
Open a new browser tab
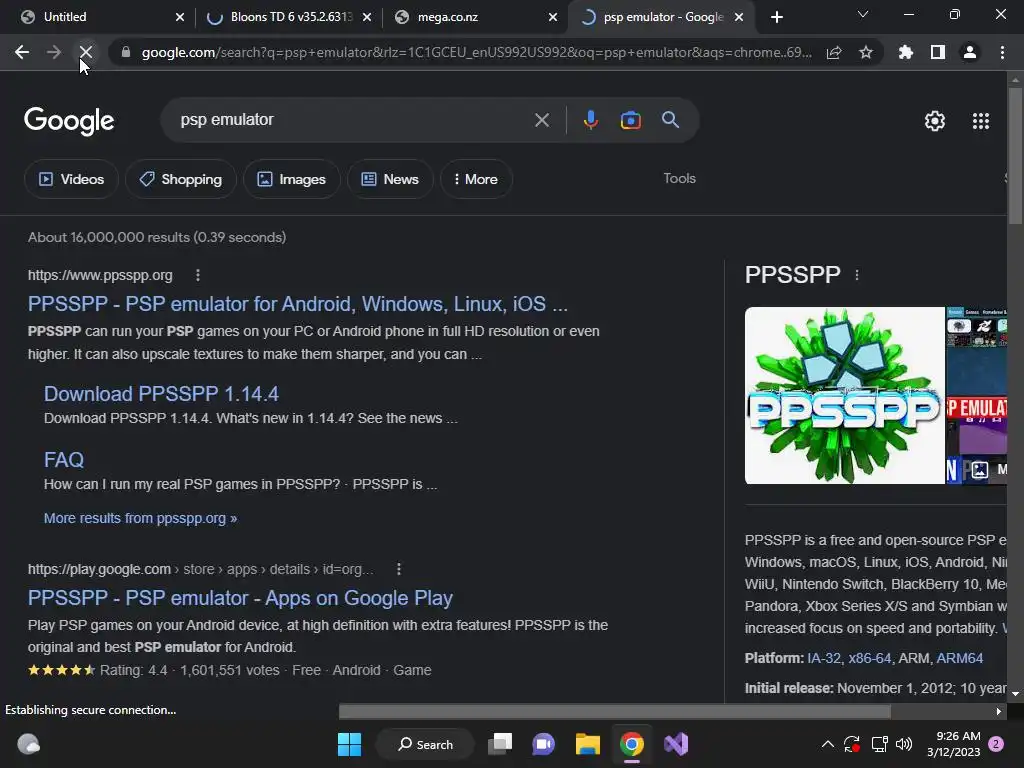[x=776, y=17]
